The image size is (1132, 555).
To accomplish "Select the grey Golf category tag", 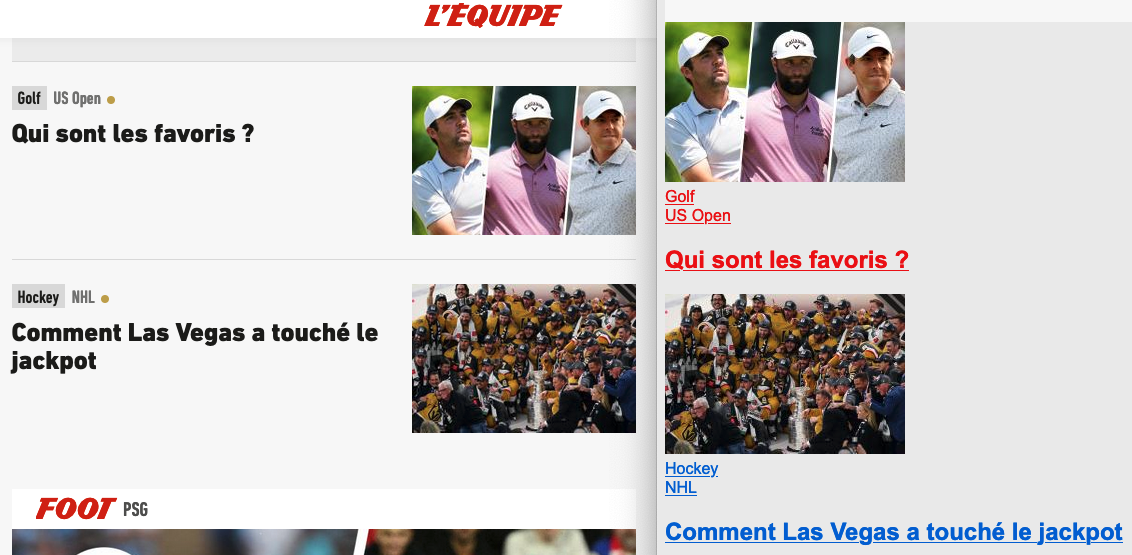I will 29,98.
